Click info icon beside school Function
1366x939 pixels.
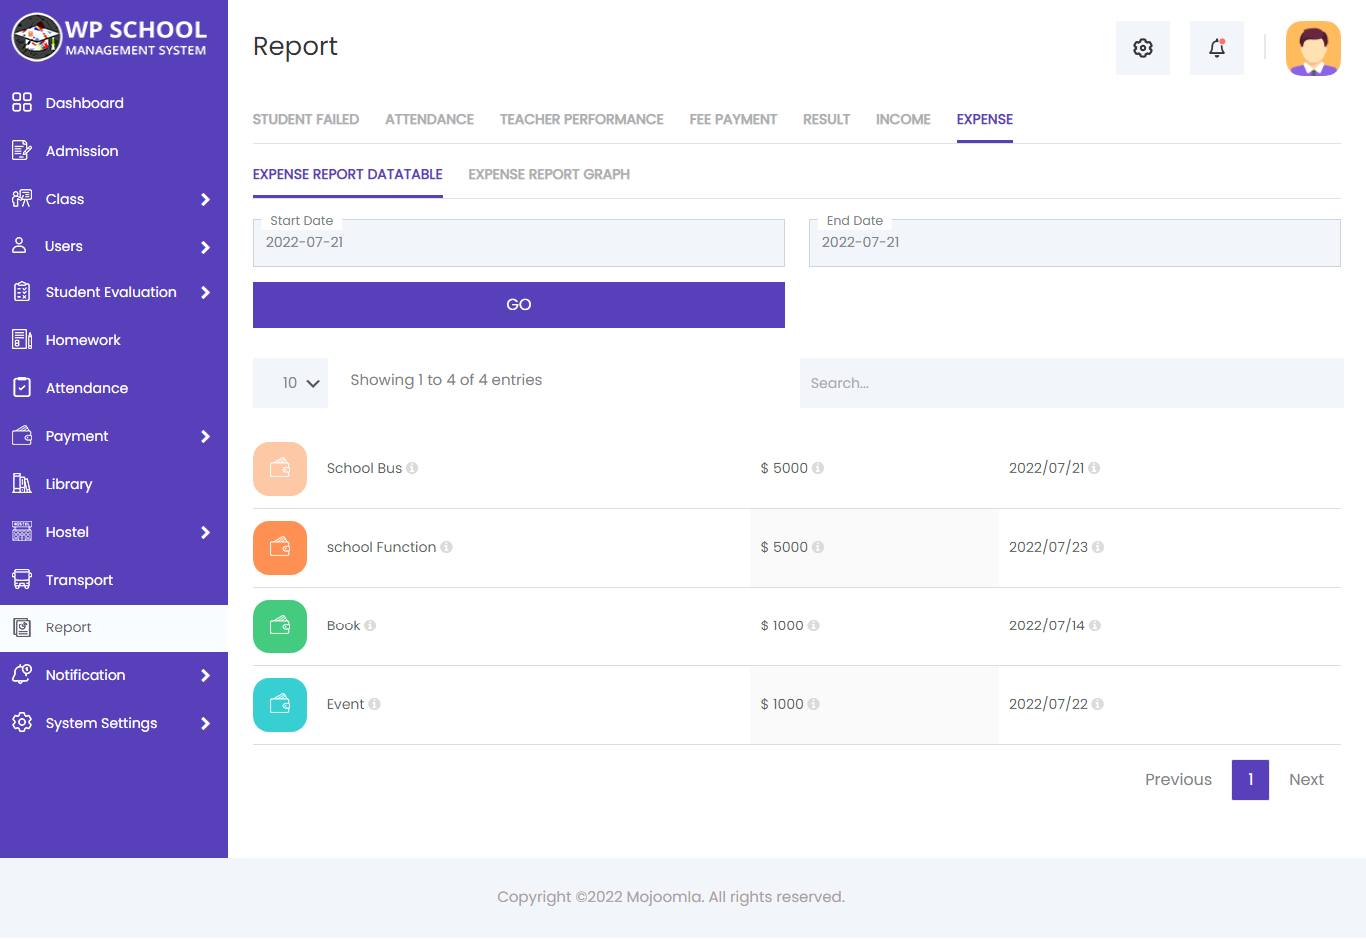pos(446,547)
